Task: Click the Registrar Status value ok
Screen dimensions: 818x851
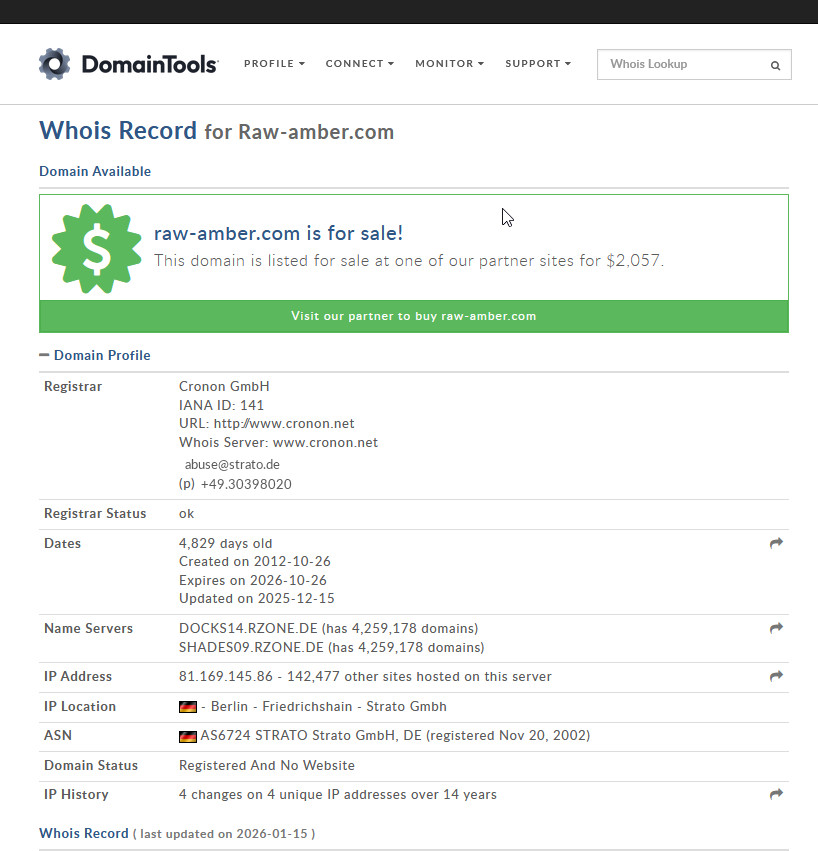Action: point(187,513)
